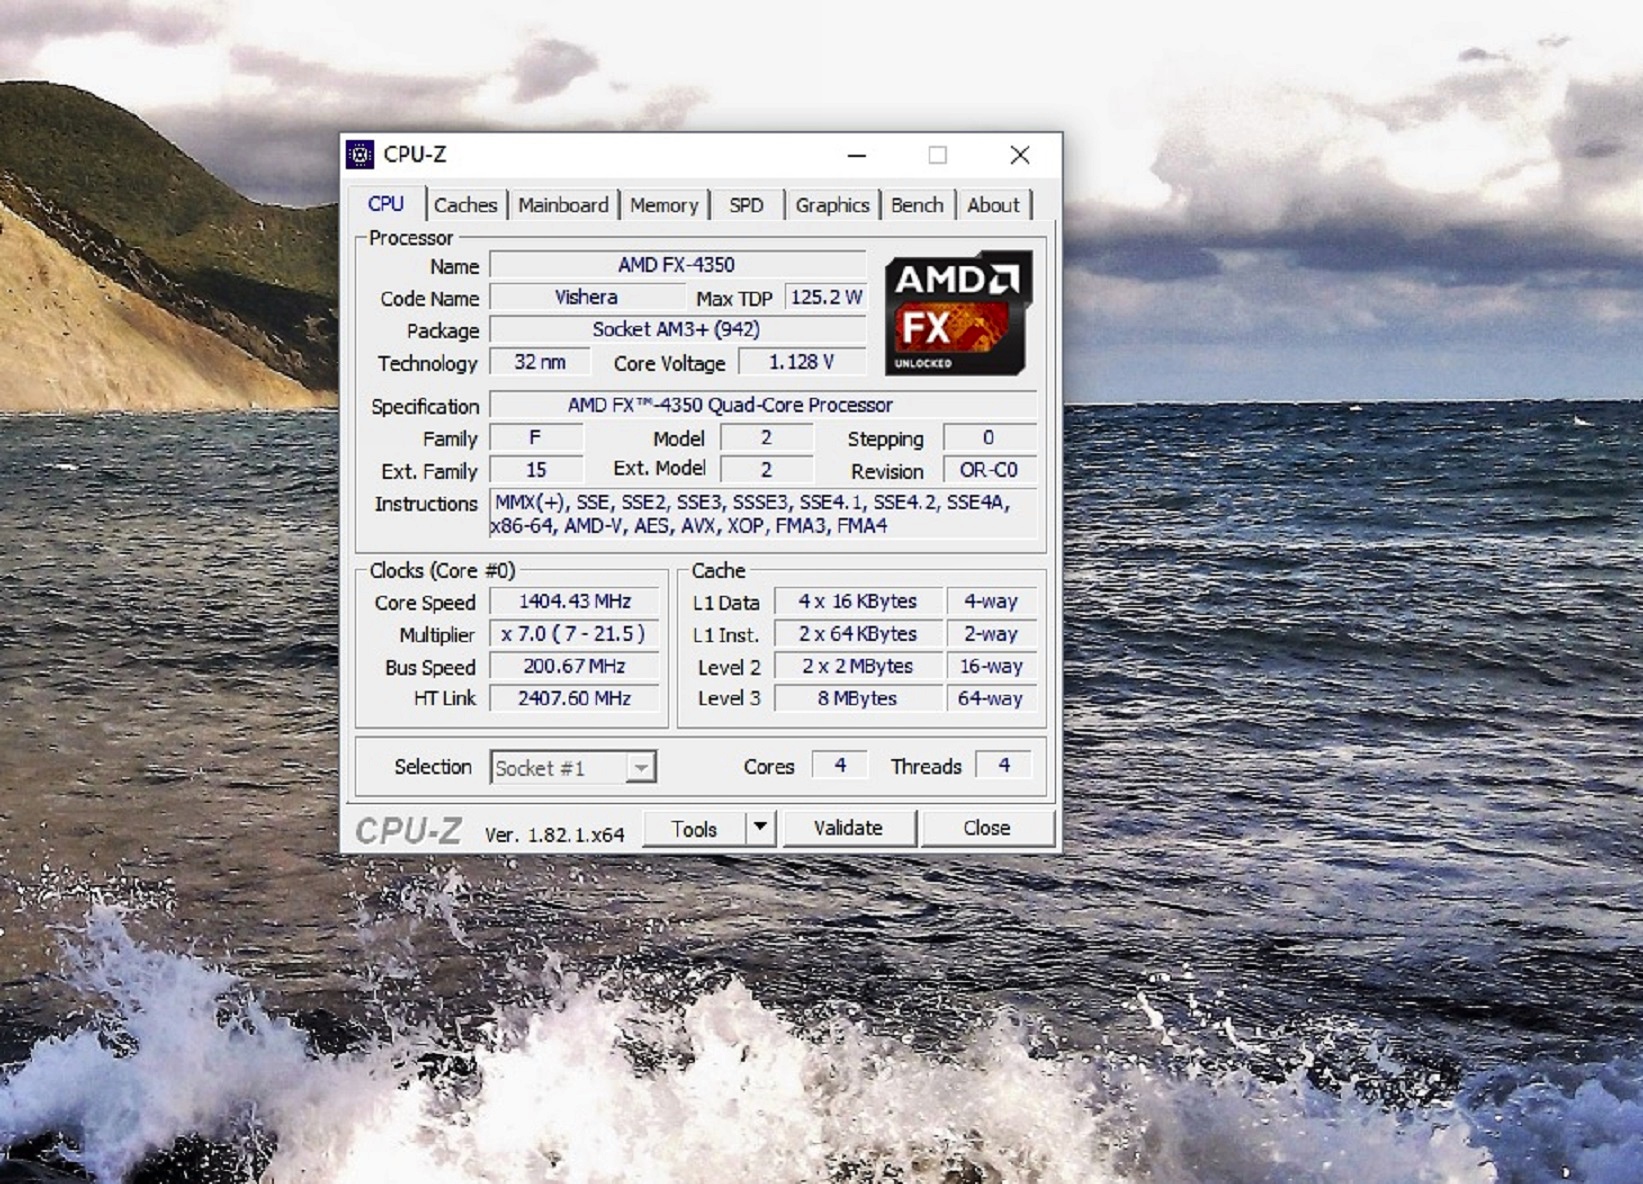Click the Tools button
1643x1184 pixels.
click(x=694, y=829)
